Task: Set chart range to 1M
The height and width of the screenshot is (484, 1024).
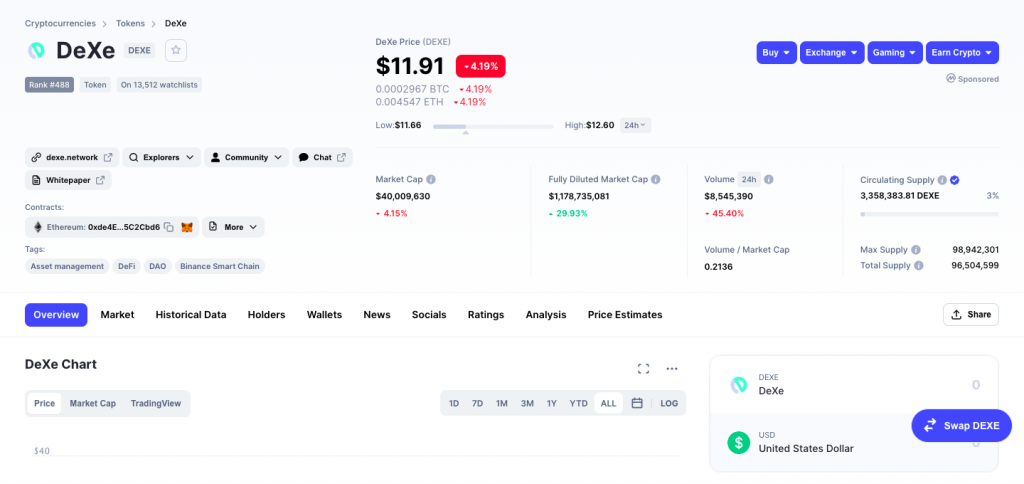Action: click(x=502, y=404)
